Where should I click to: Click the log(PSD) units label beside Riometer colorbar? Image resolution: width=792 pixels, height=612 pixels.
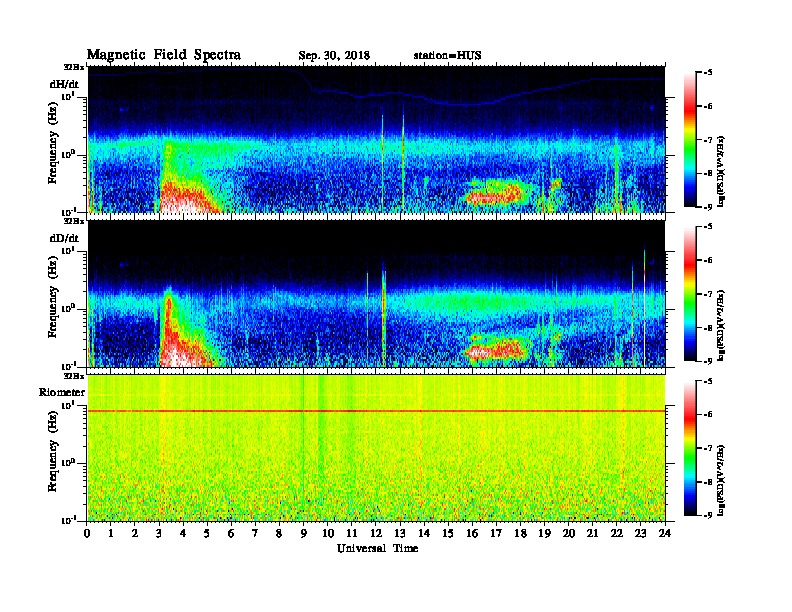721,480
